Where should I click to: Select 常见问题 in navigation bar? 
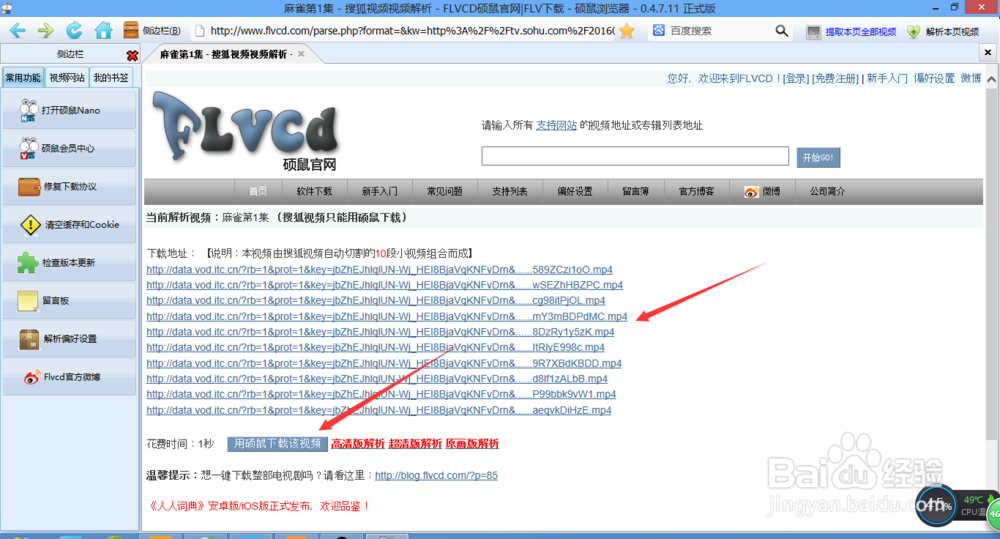pos(445,191)
